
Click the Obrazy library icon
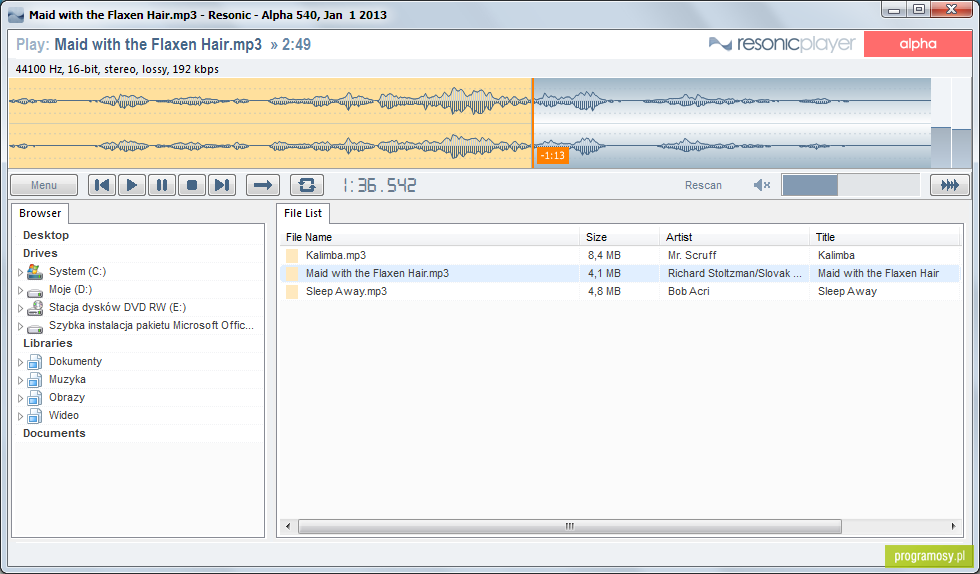pyautogui.click(x=35, y=398)
